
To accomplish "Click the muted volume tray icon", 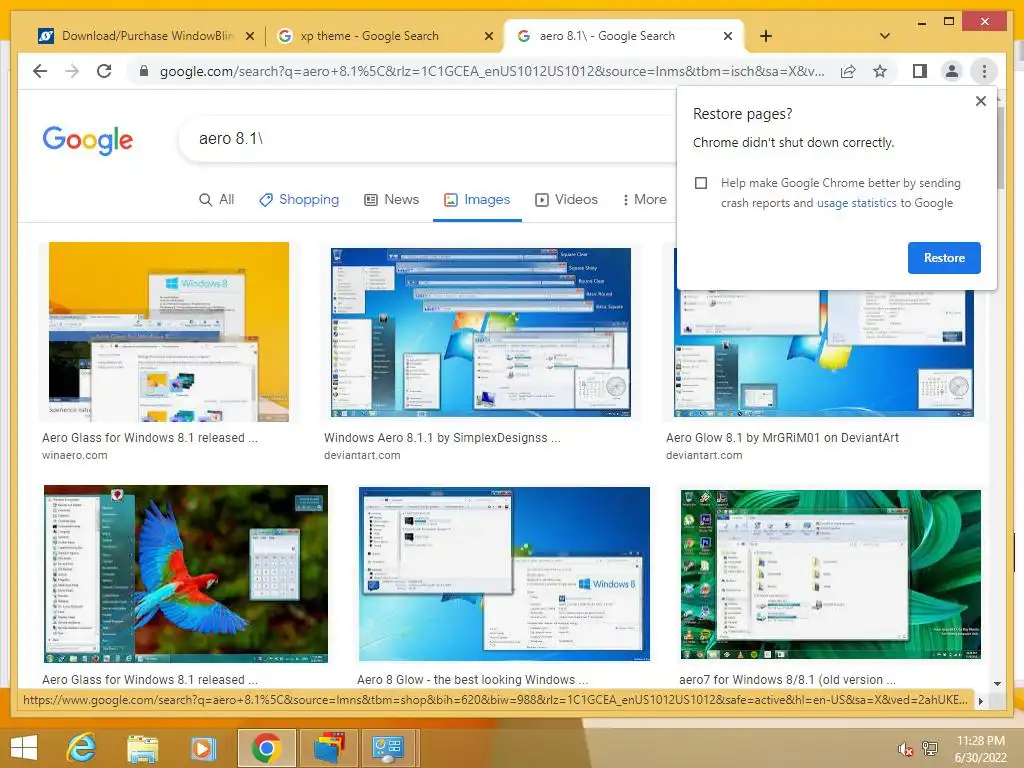I will (x=904, y=748).
